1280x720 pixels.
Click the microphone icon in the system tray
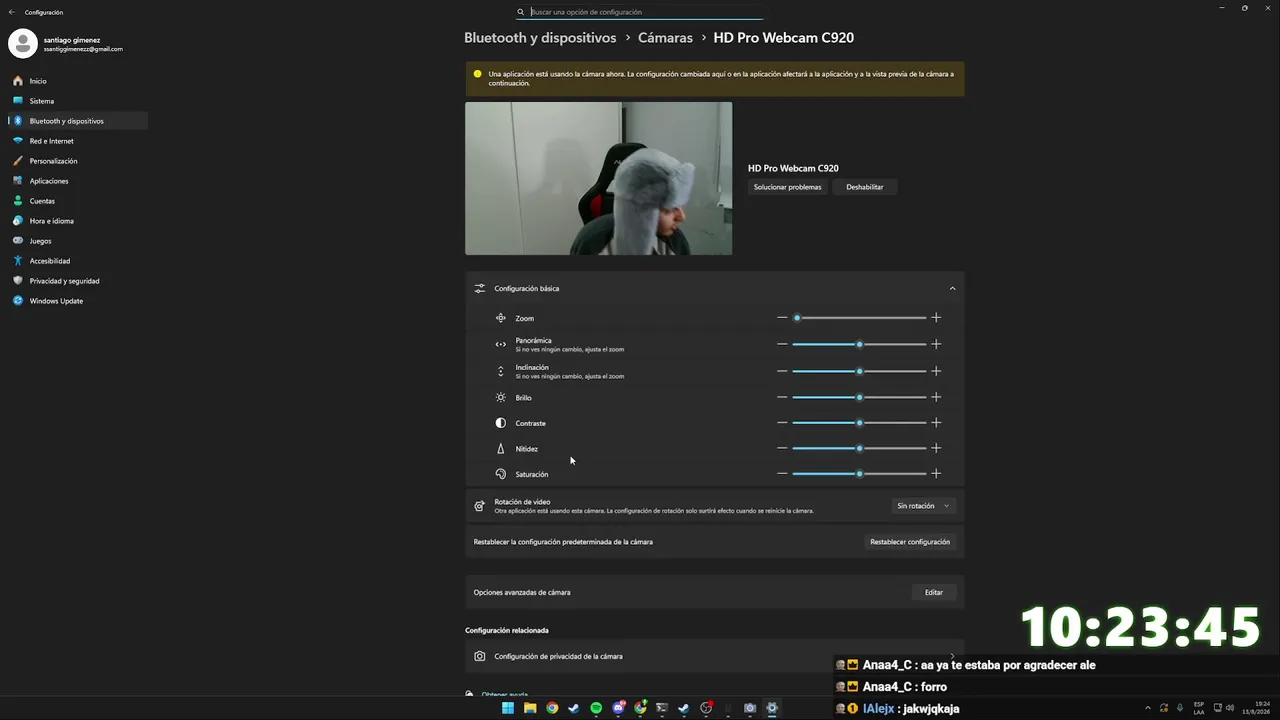click(1180, 708)
